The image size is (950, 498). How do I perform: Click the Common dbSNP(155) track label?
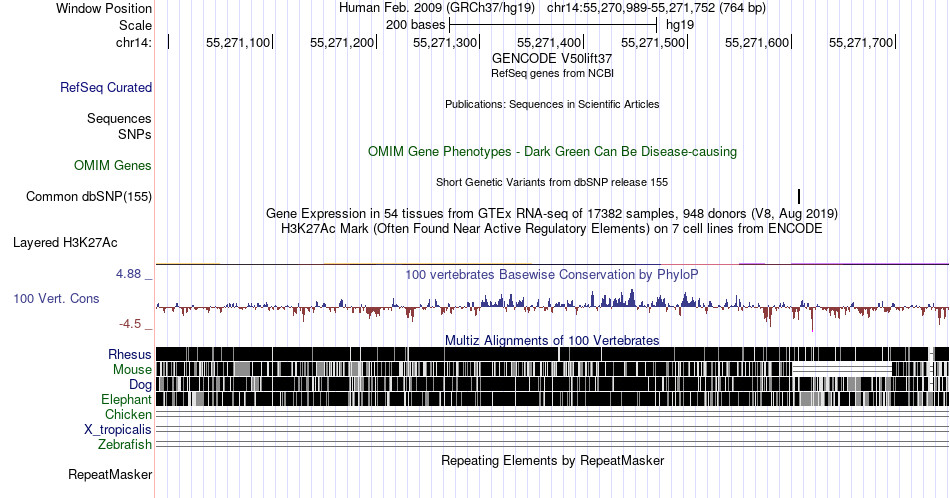tap(89, 196)
